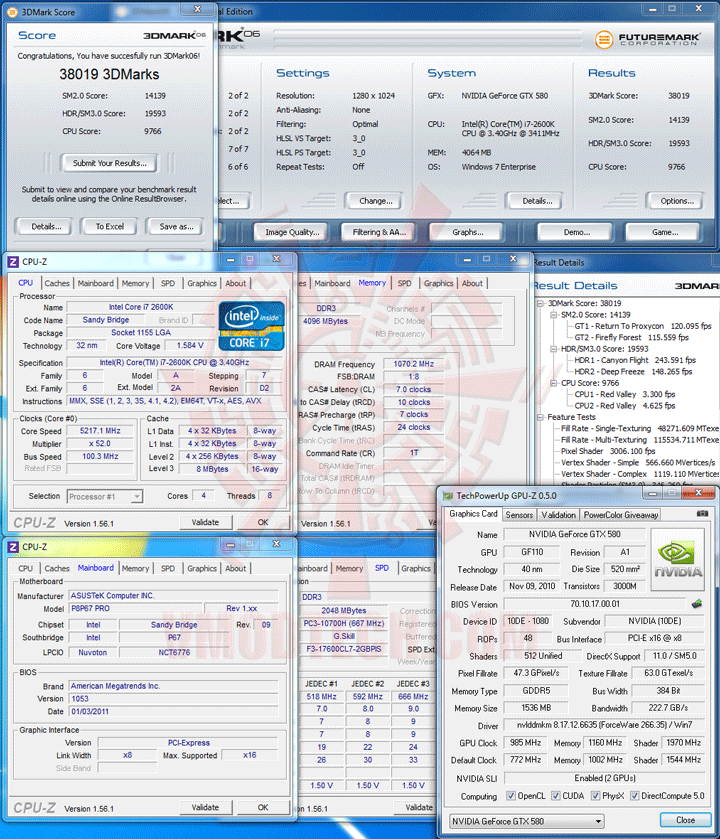
Task: Open the Sensors tab in GPU-Z
Action: click(x=519, y=515)
